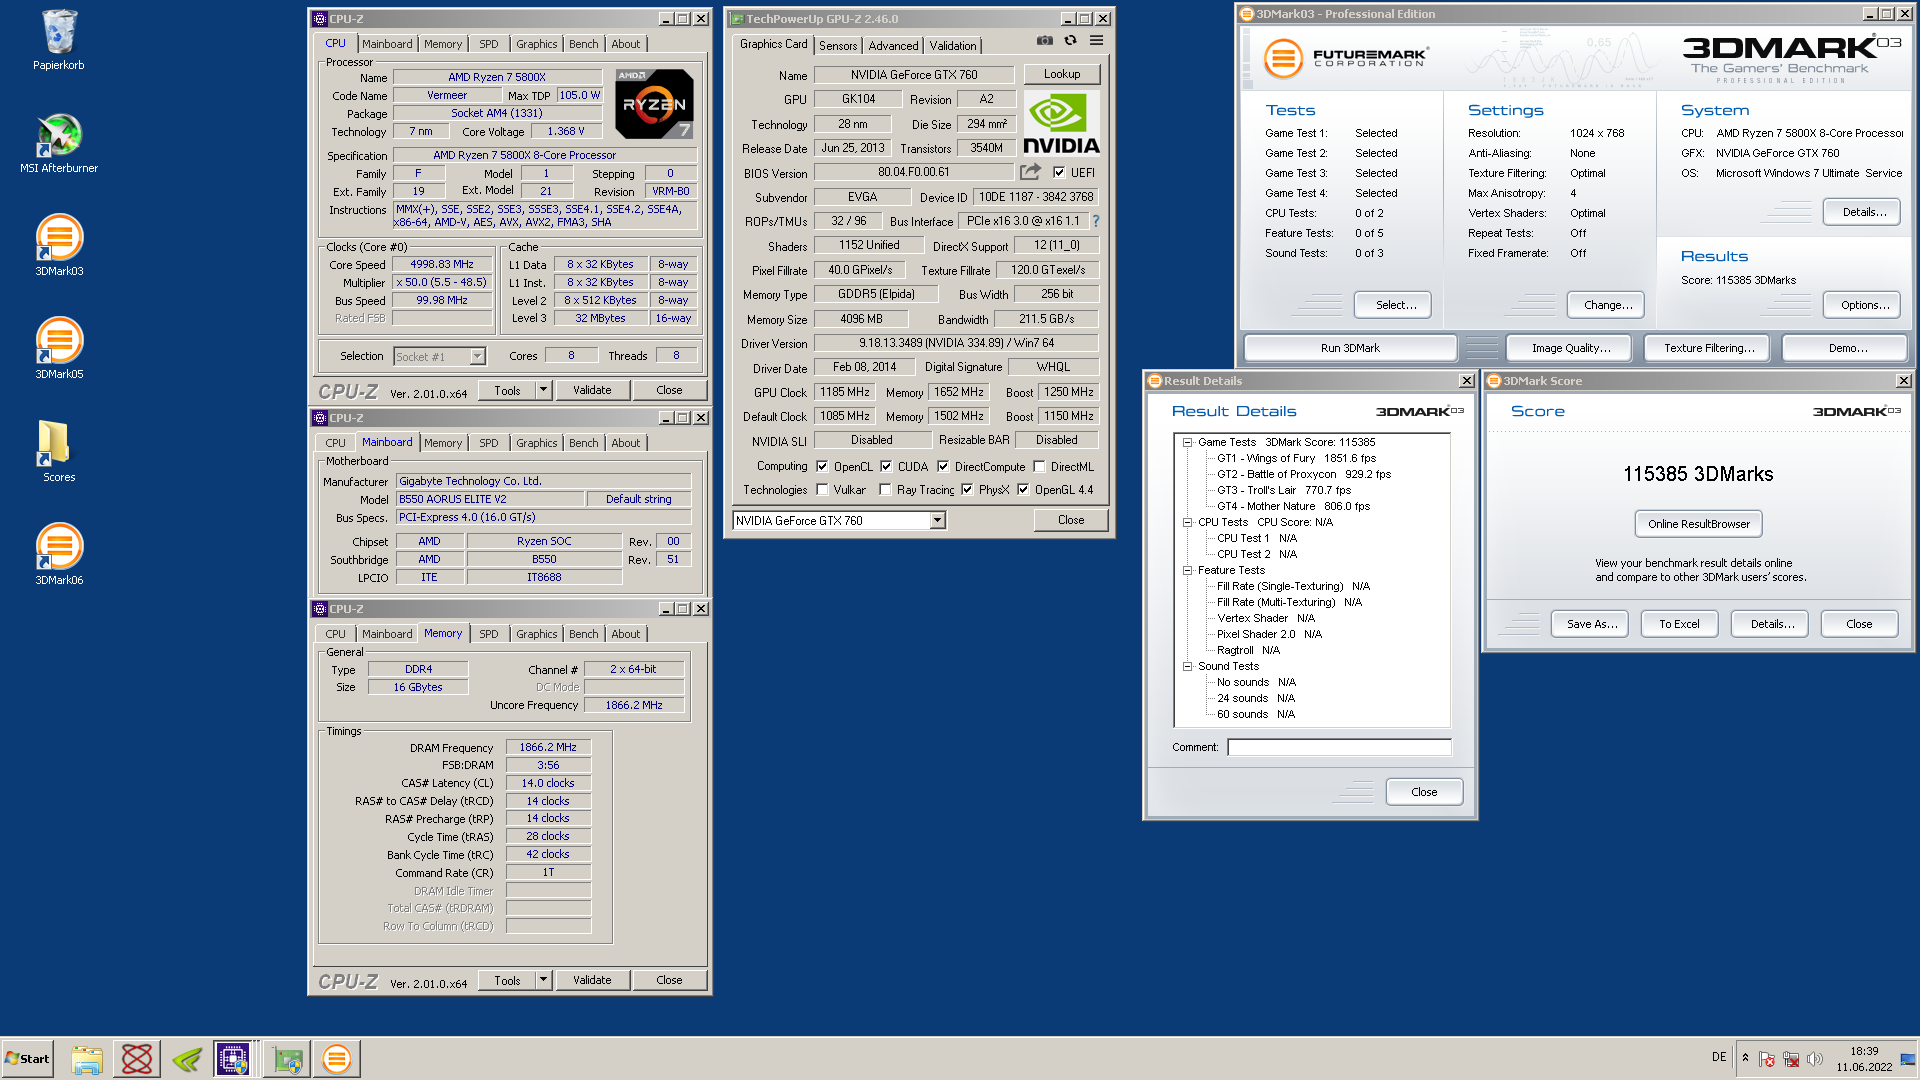1920x1080 pixels.
Task: Toggle the OpenGL 4.4 checkbox
Action: (1023, 490)
